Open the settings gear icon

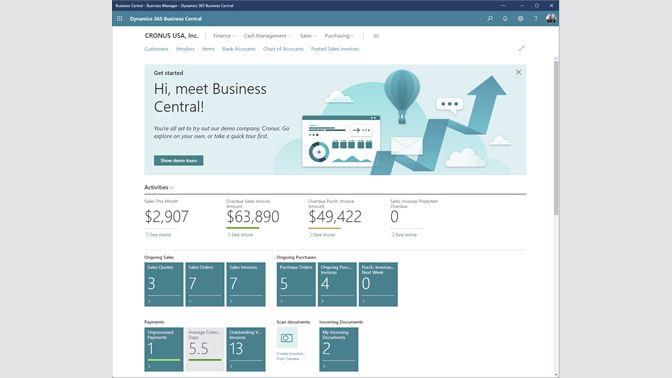pos(520,19)
